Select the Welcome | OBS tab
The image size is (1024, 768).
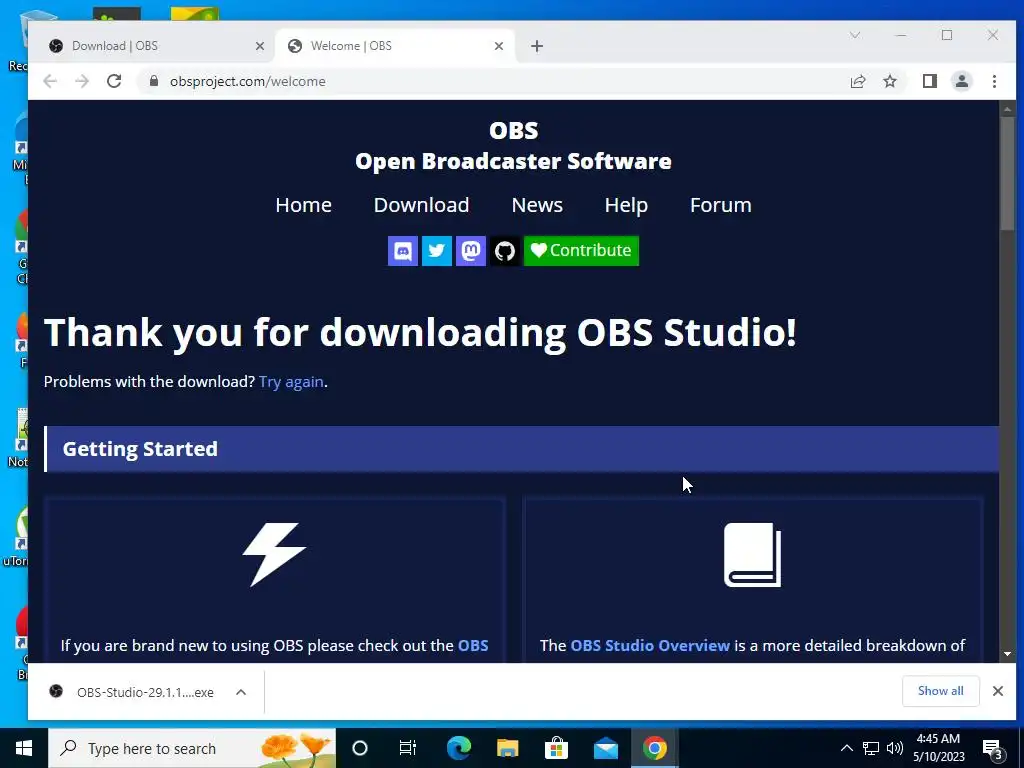coord(396,46)
